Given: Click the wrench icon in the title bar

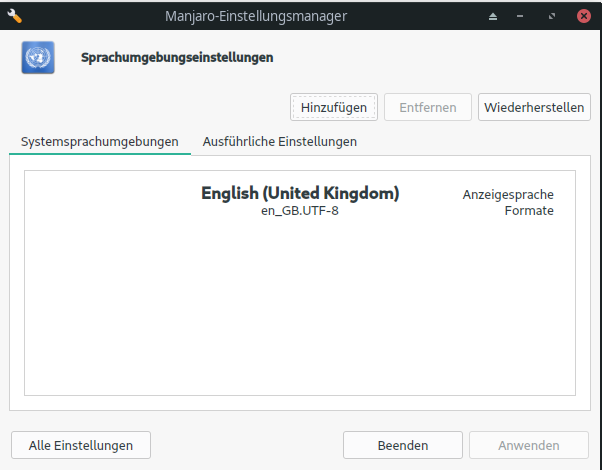Looking at the screenshot, I should (x=15, y=16).
